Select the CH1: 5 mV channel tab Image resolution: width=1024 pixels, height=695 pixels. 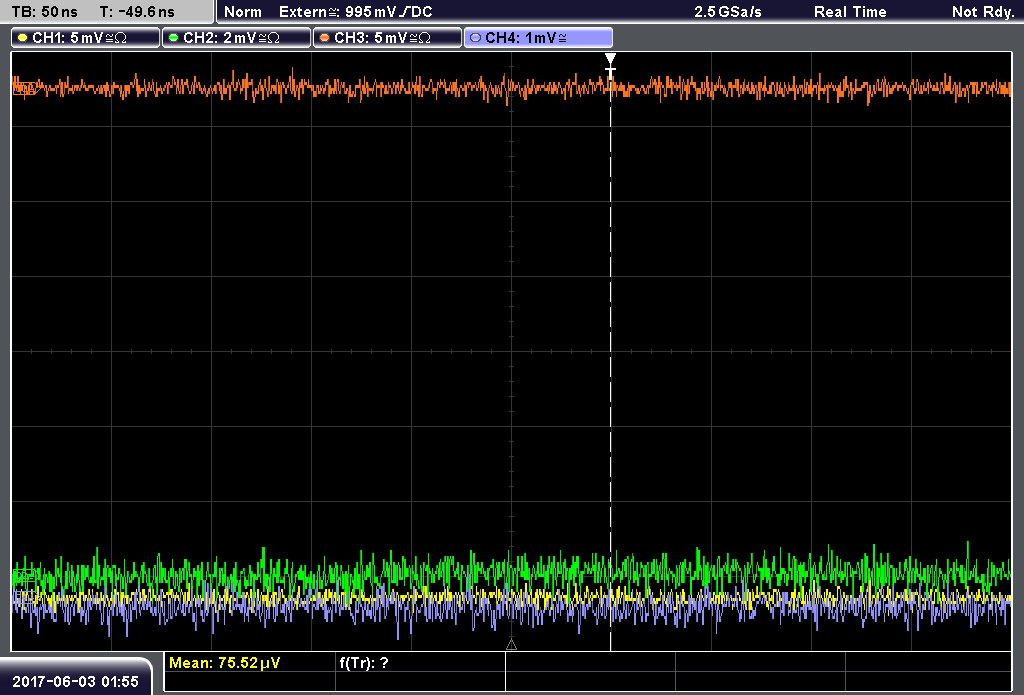(x=86, y=37)
